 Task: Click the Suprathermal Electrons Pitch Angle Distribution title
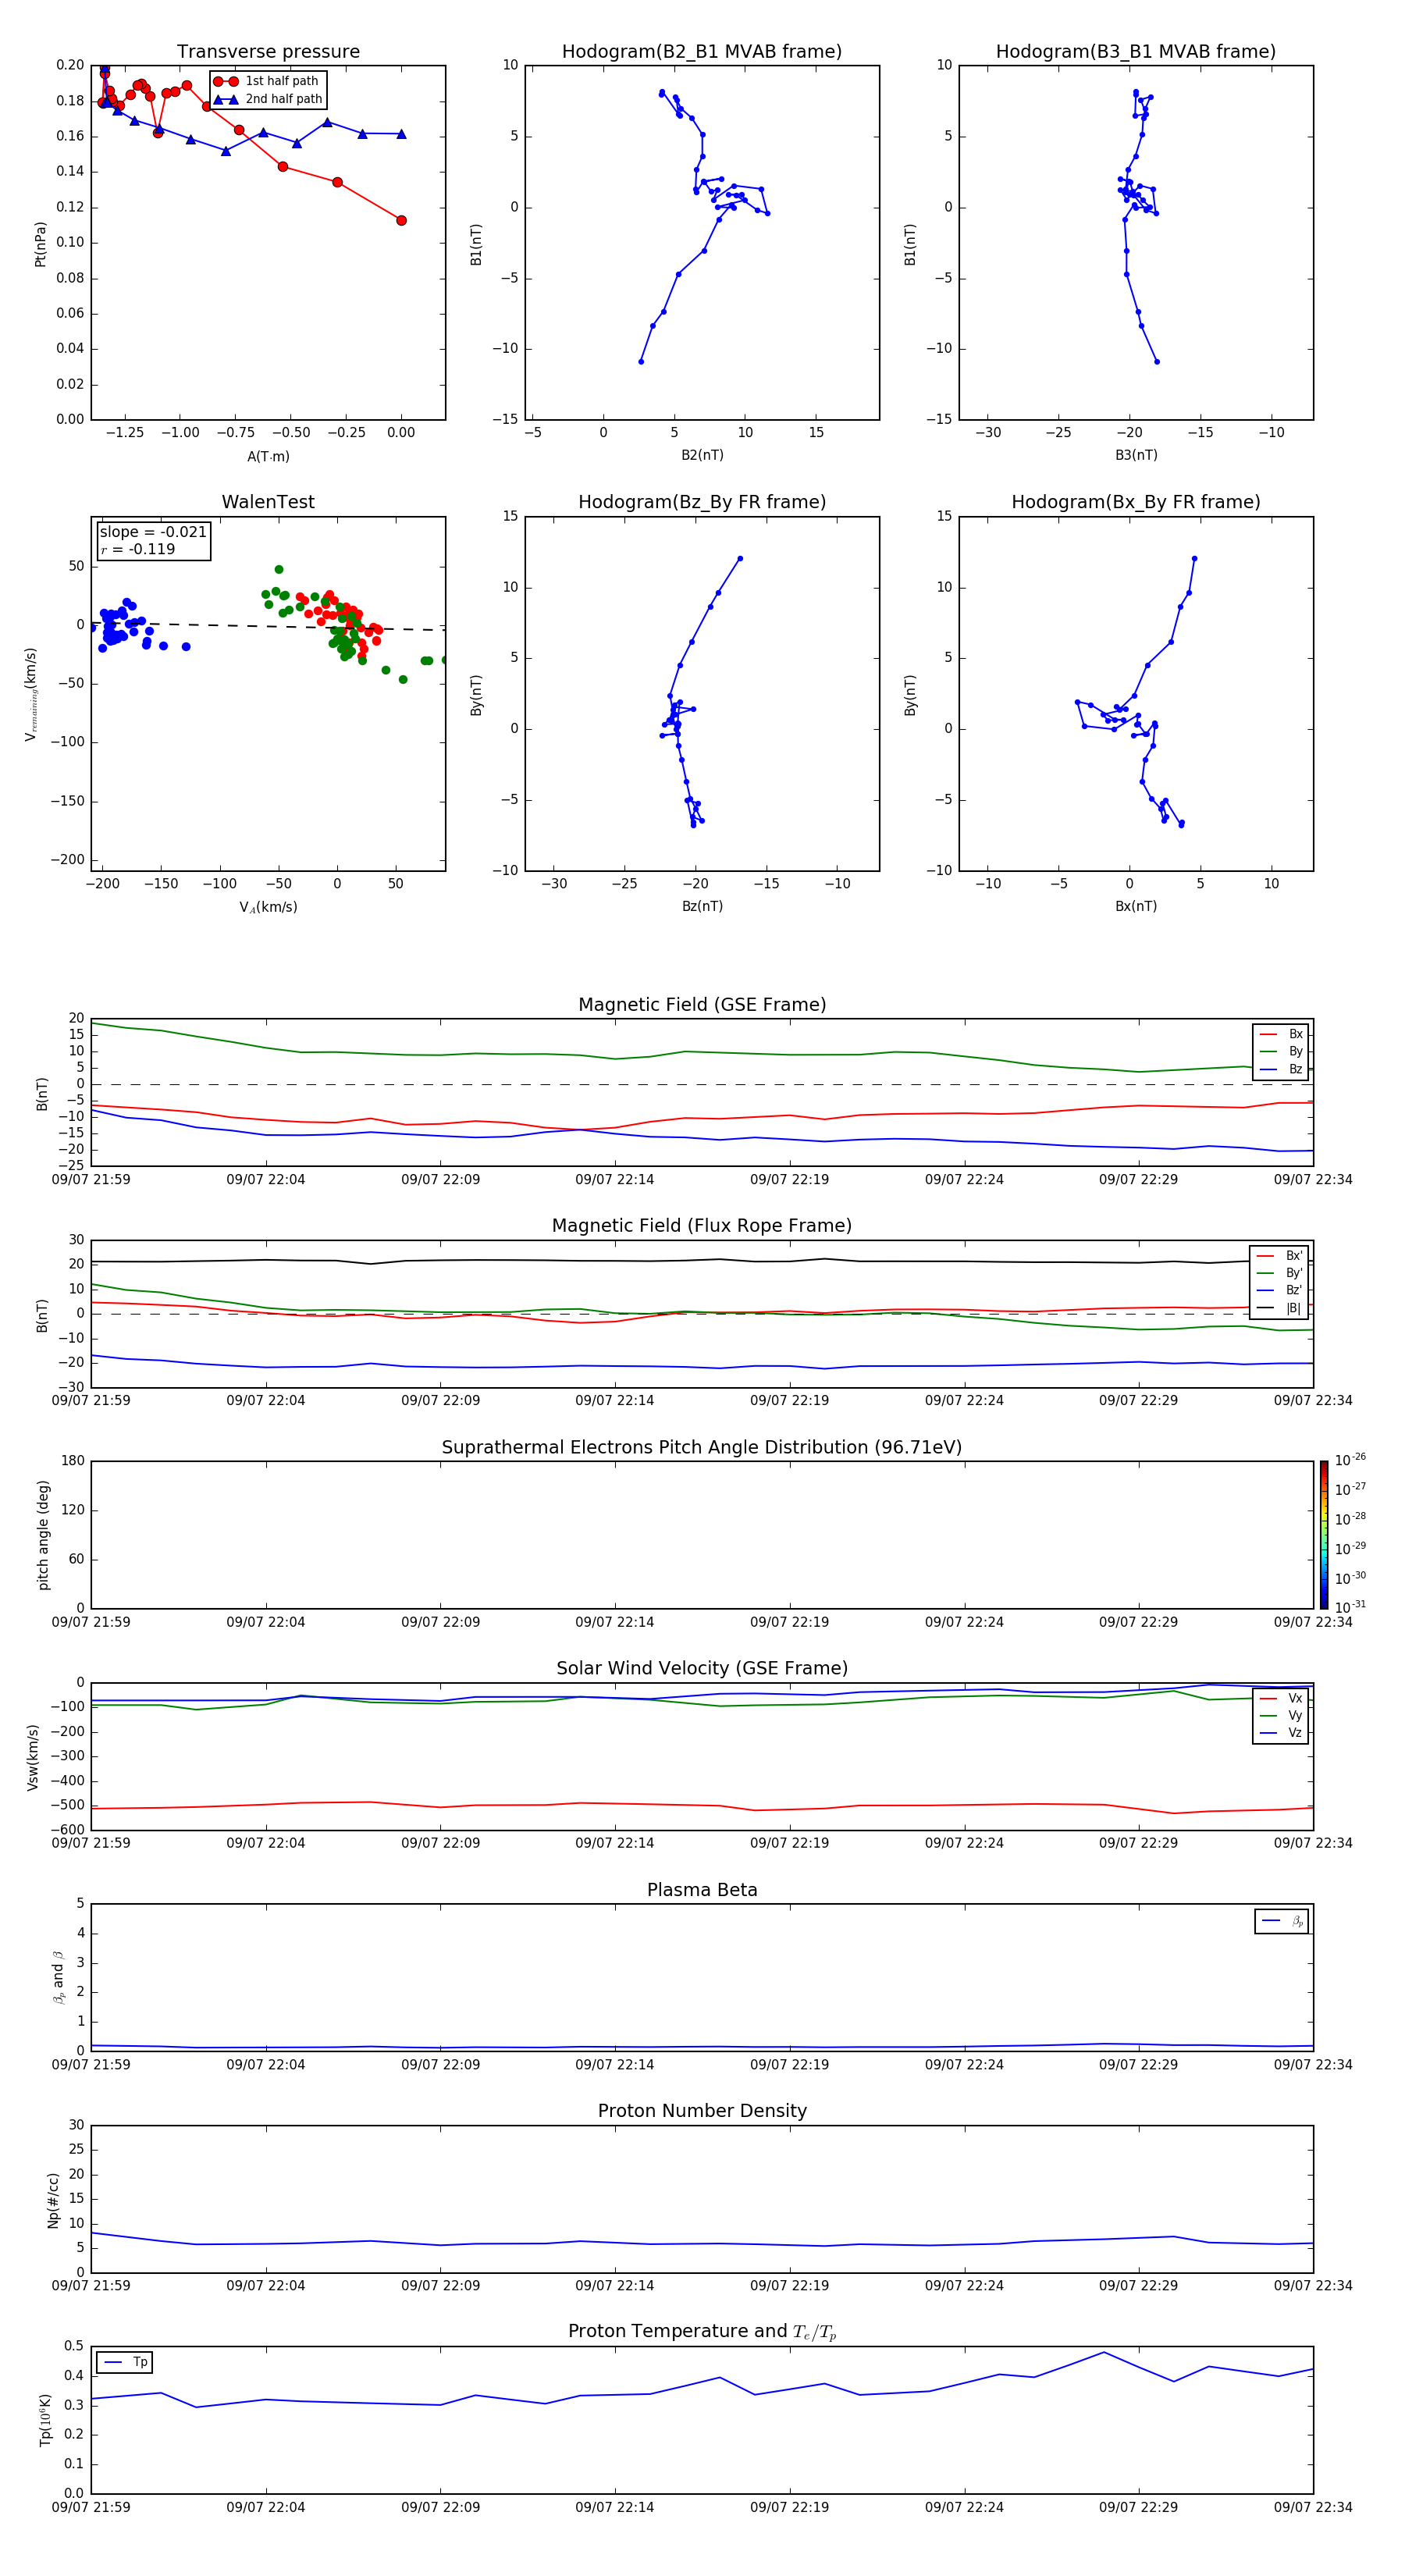[702, 1448]
